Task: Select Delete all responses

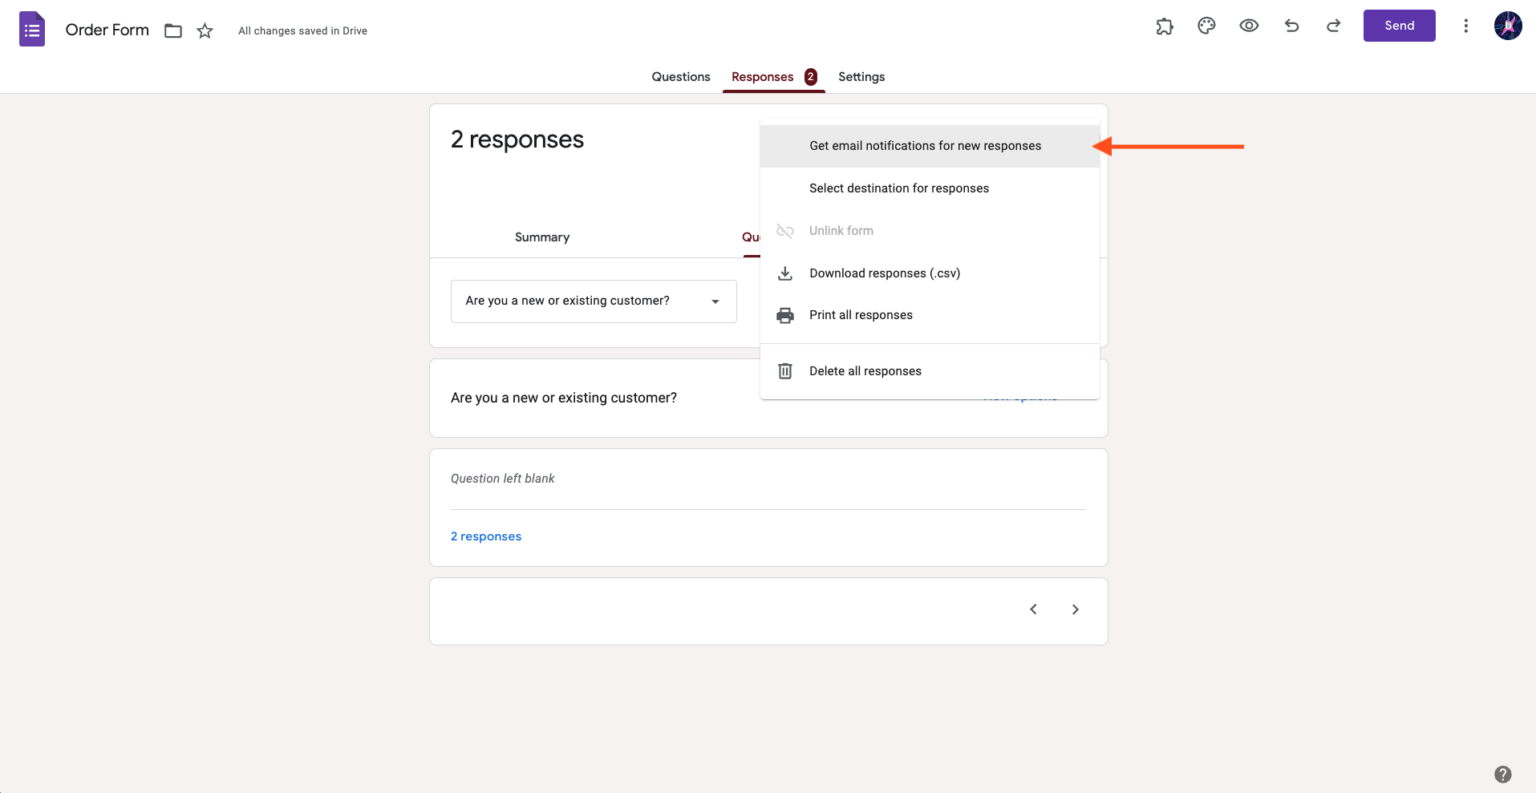Action: click(x=865, y=370)
